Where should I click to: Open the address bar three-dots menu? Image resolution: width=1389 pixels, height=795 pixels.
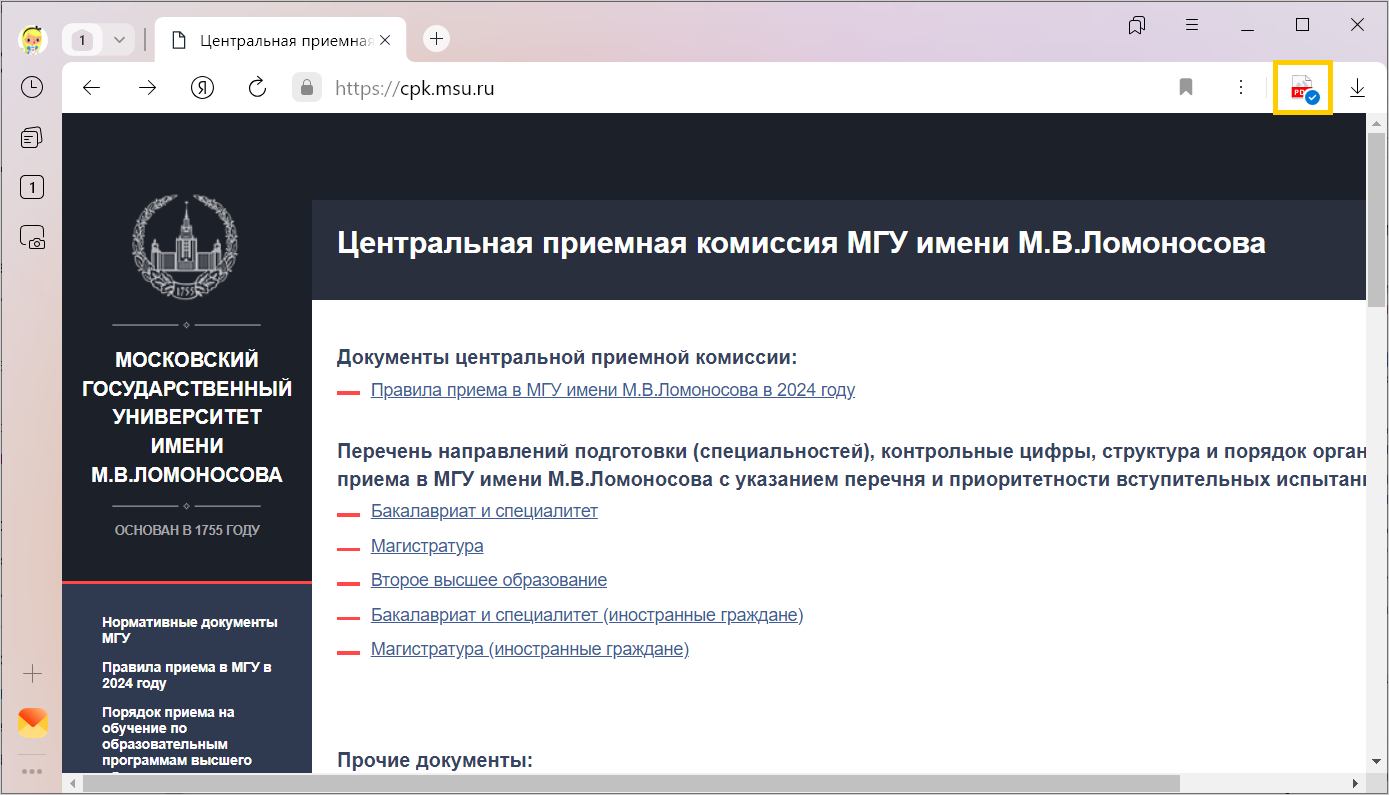(1240, 88)
